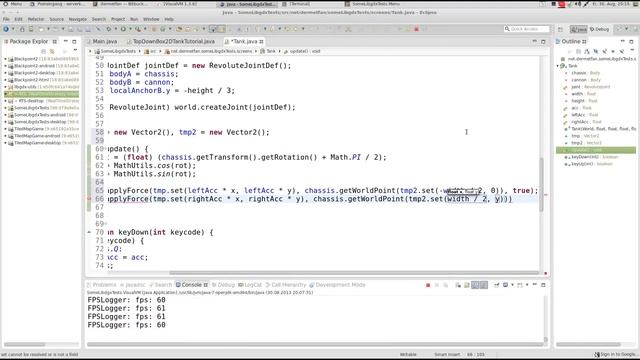Terminate the running process in Console
640x360 pixels.
[x=428, y=285]
